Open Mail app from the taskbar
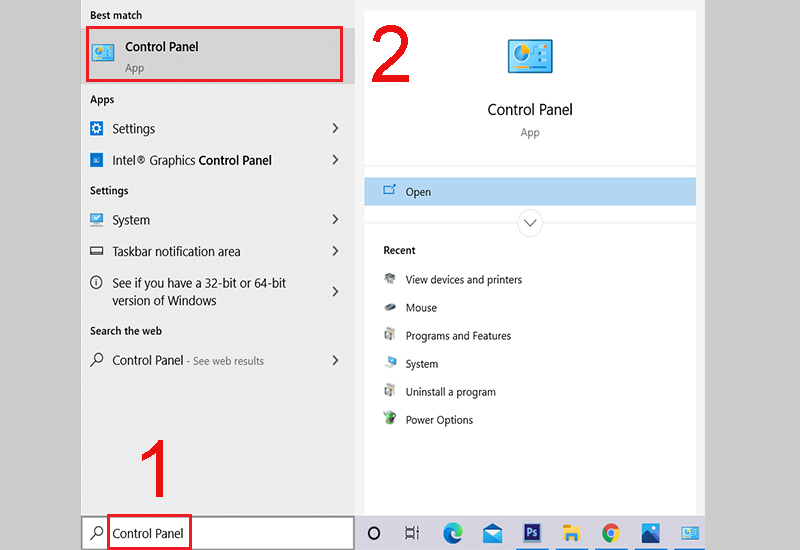 (492, 534)
